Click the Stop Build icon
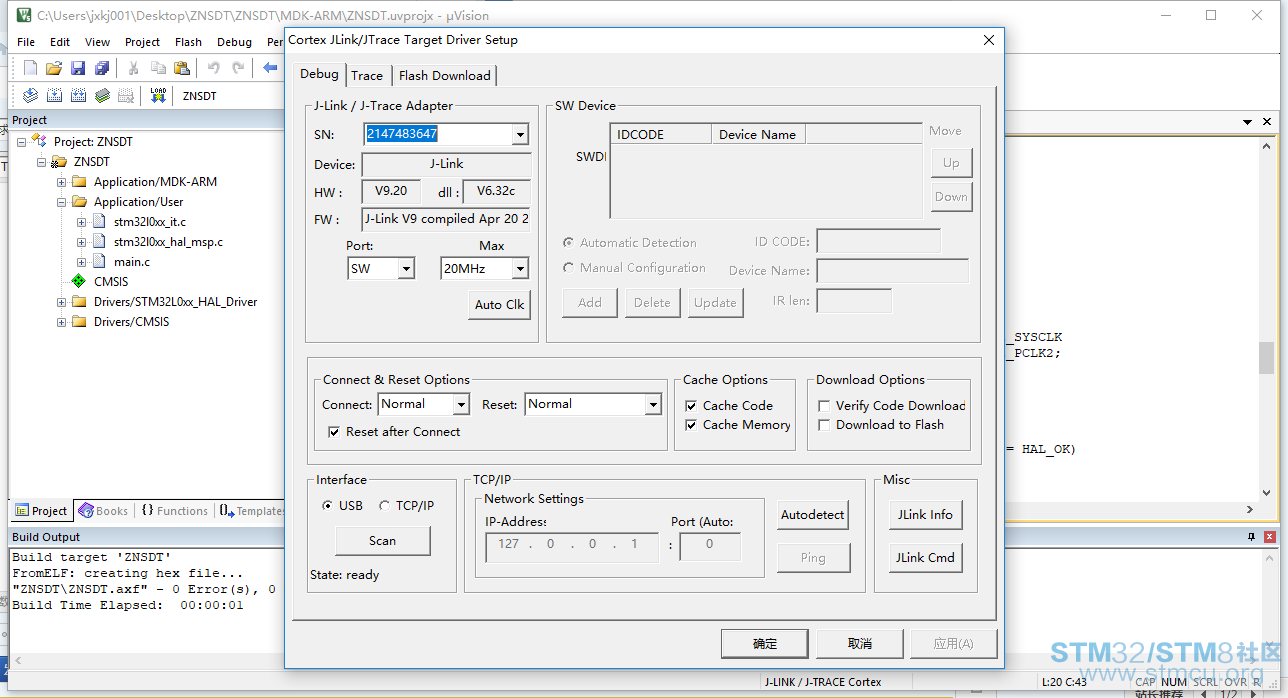 click(126, 96)
